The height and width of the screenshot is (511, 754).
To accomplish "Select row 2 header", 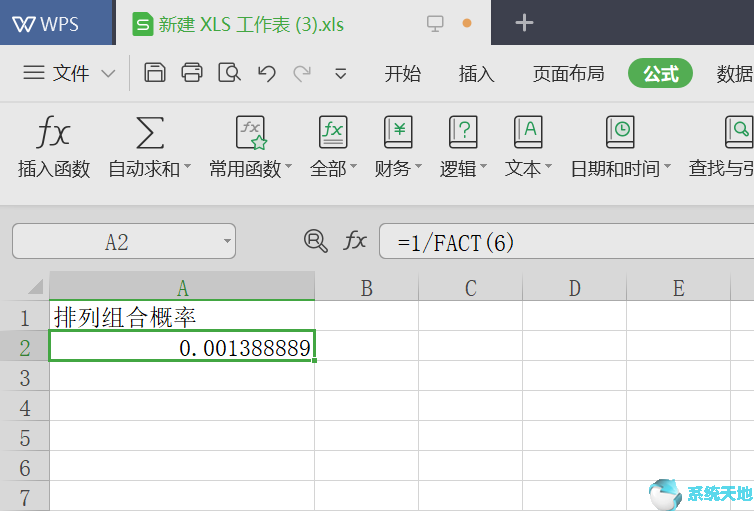I will pos(25,346).
